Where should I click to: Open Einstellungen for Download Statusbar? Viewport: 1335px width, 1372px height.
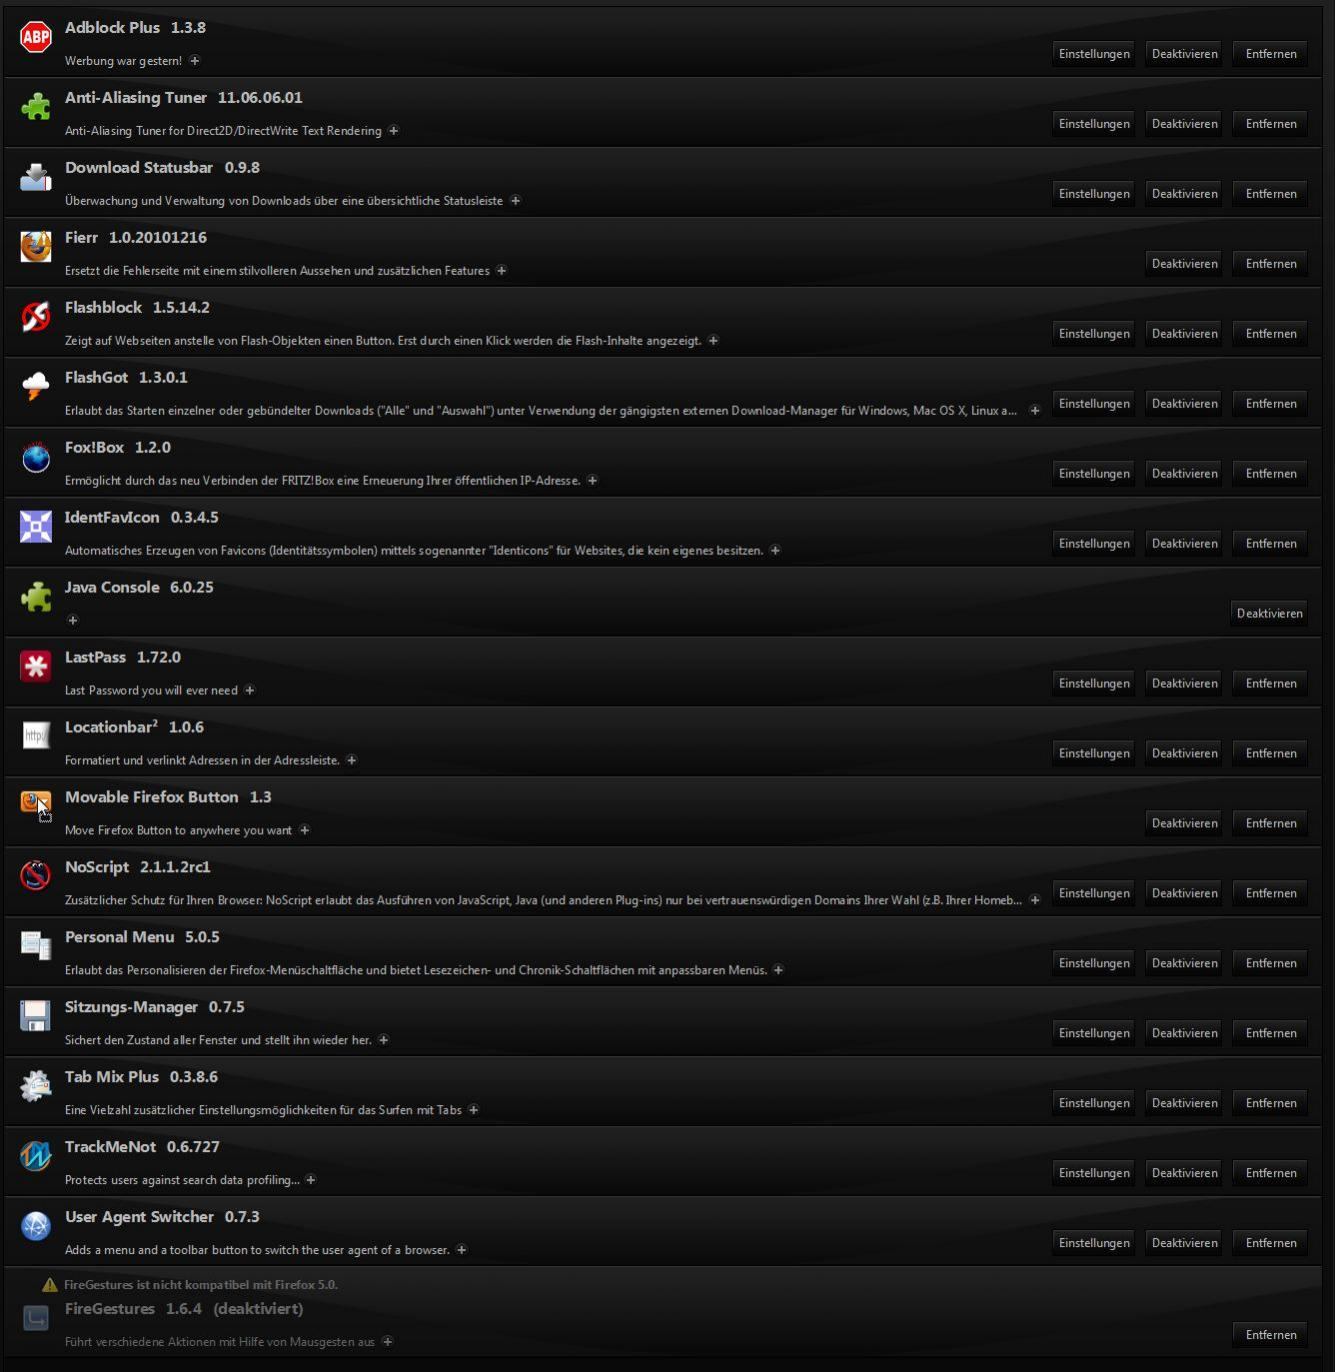pyautogui.click(x=1094, y=194)
